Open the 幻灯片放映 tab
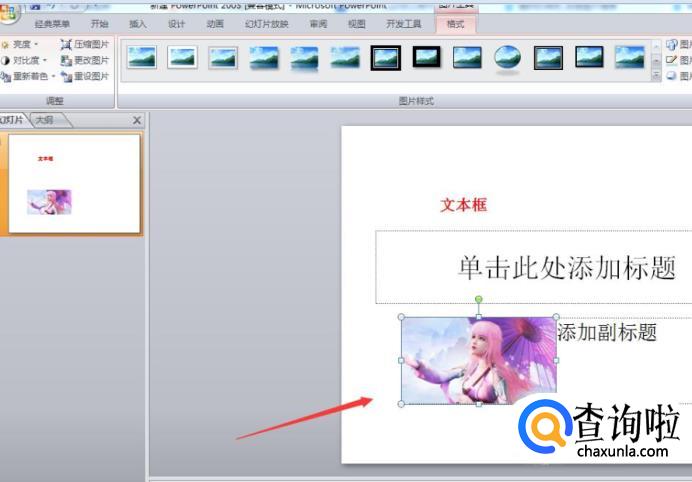Viewport: 692px width, 482px height. tap(267, 24)
